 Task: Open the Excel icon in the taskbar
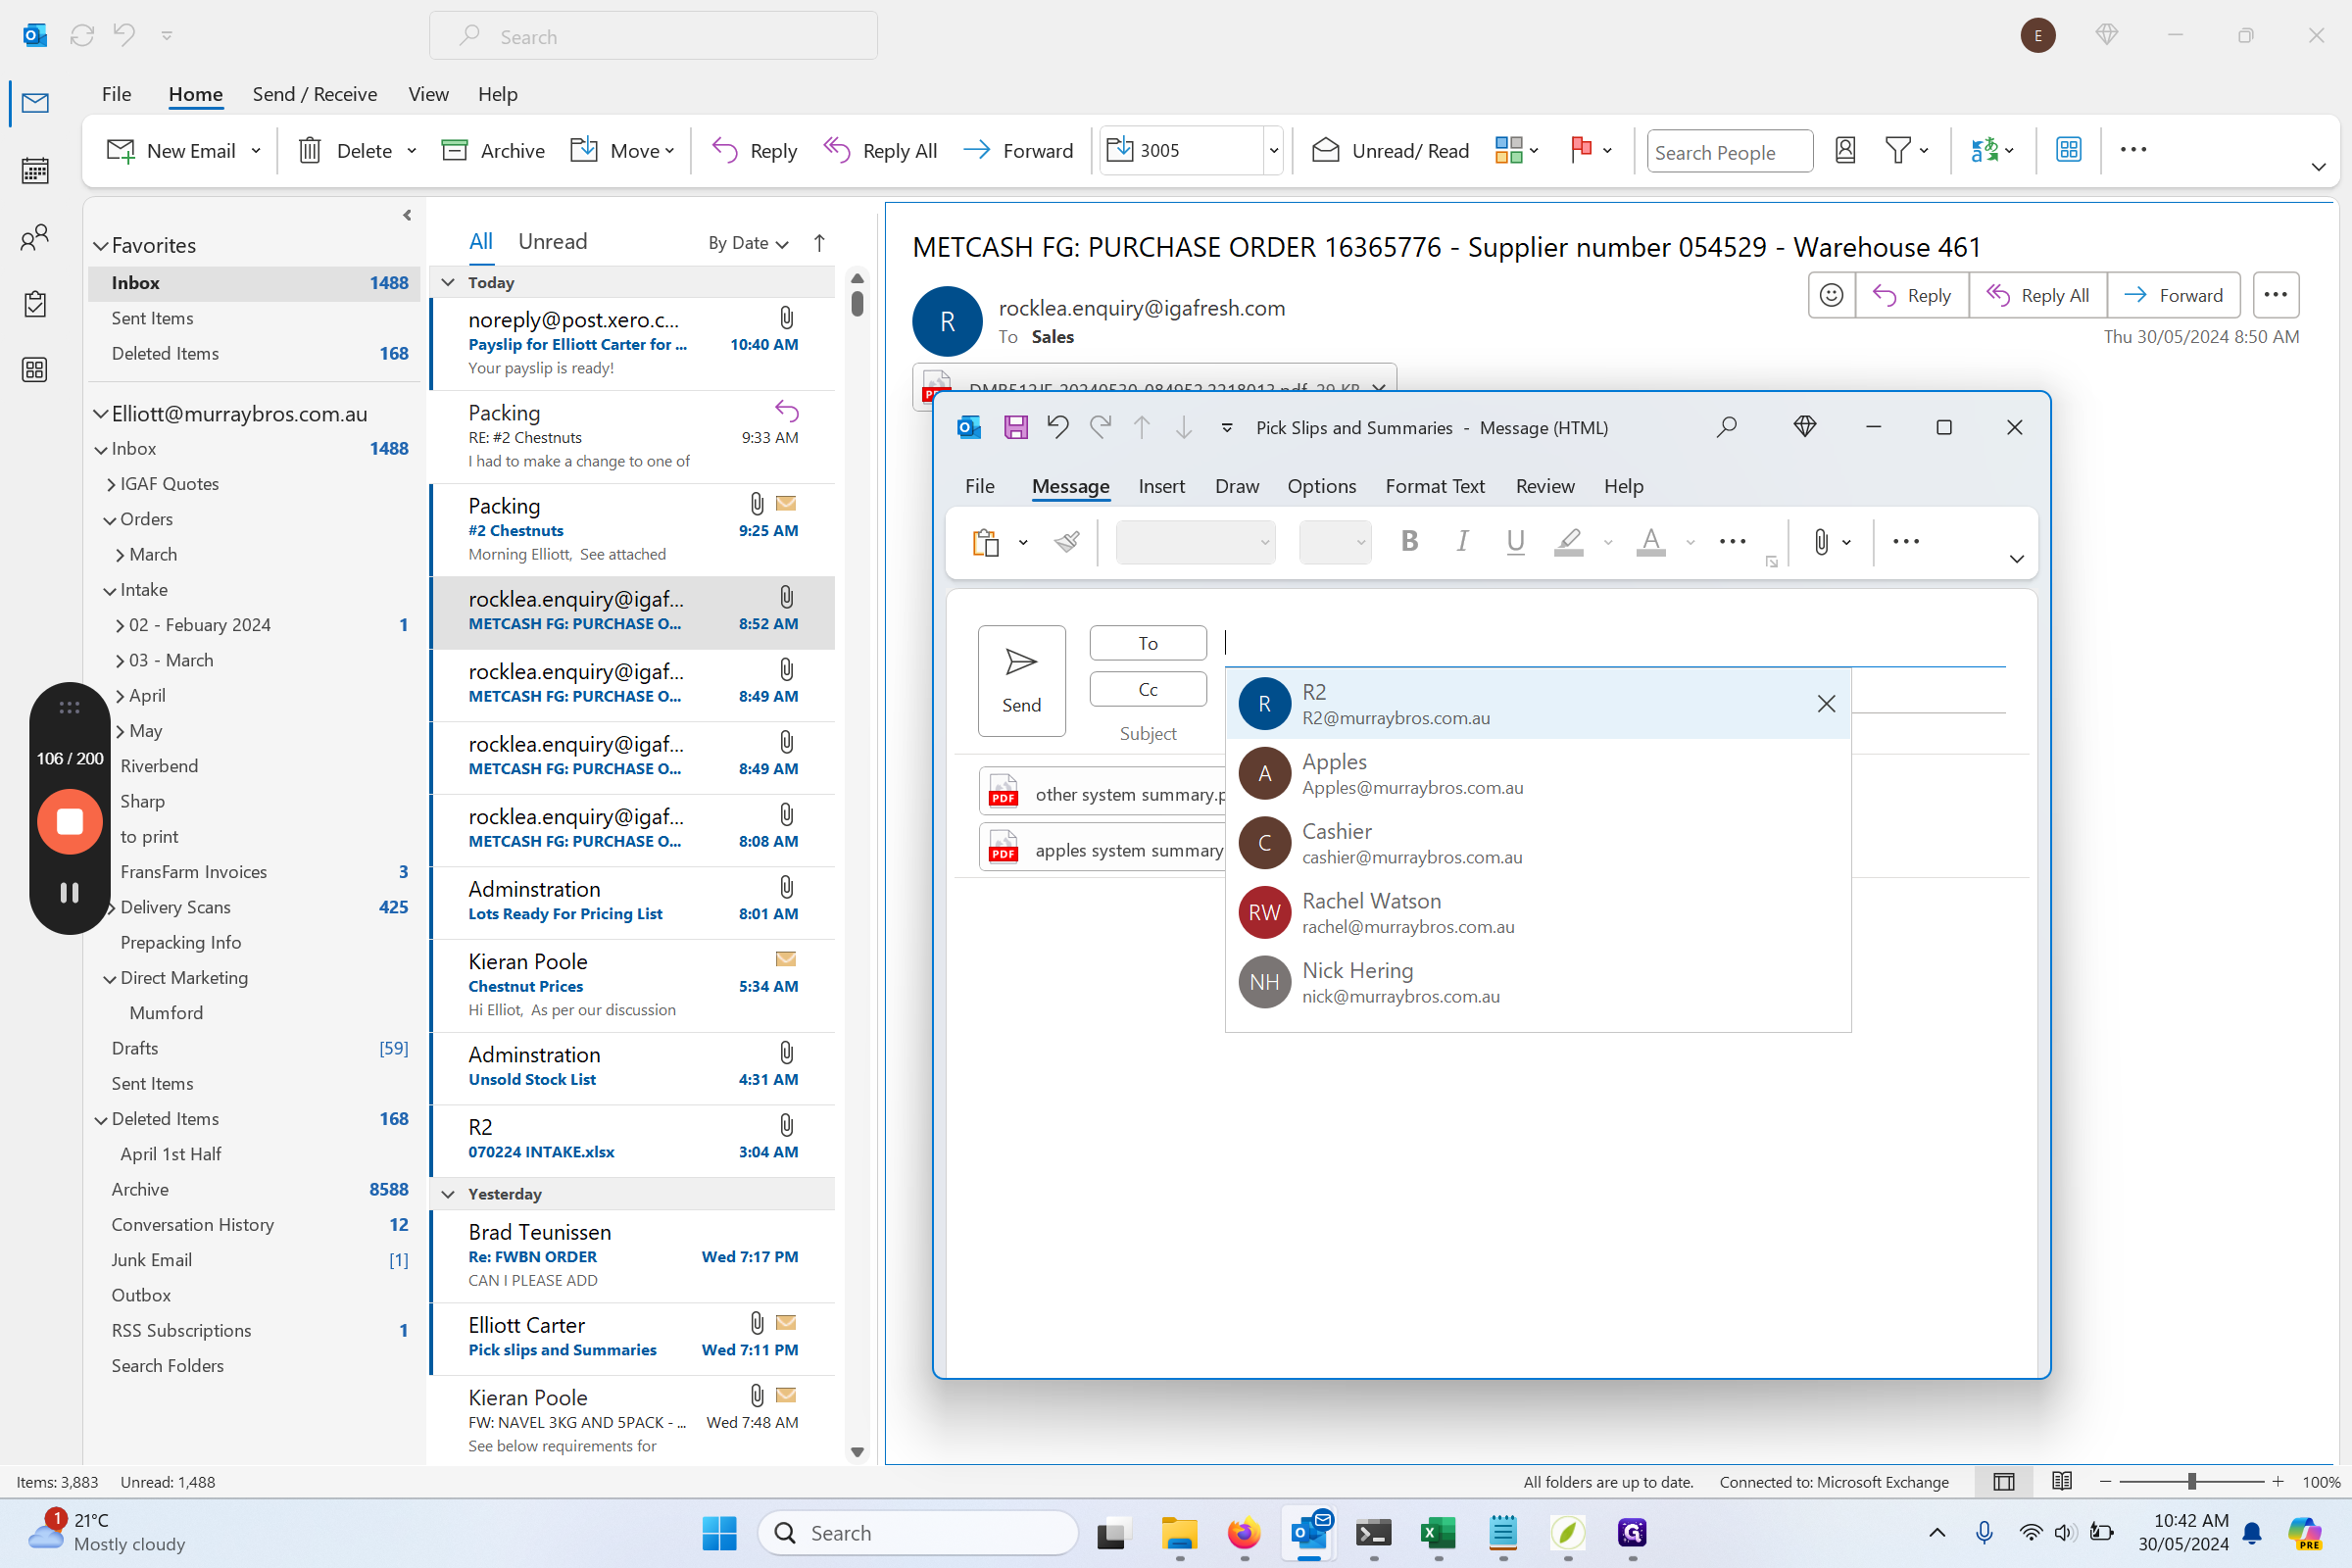tap(1438, 1533)
